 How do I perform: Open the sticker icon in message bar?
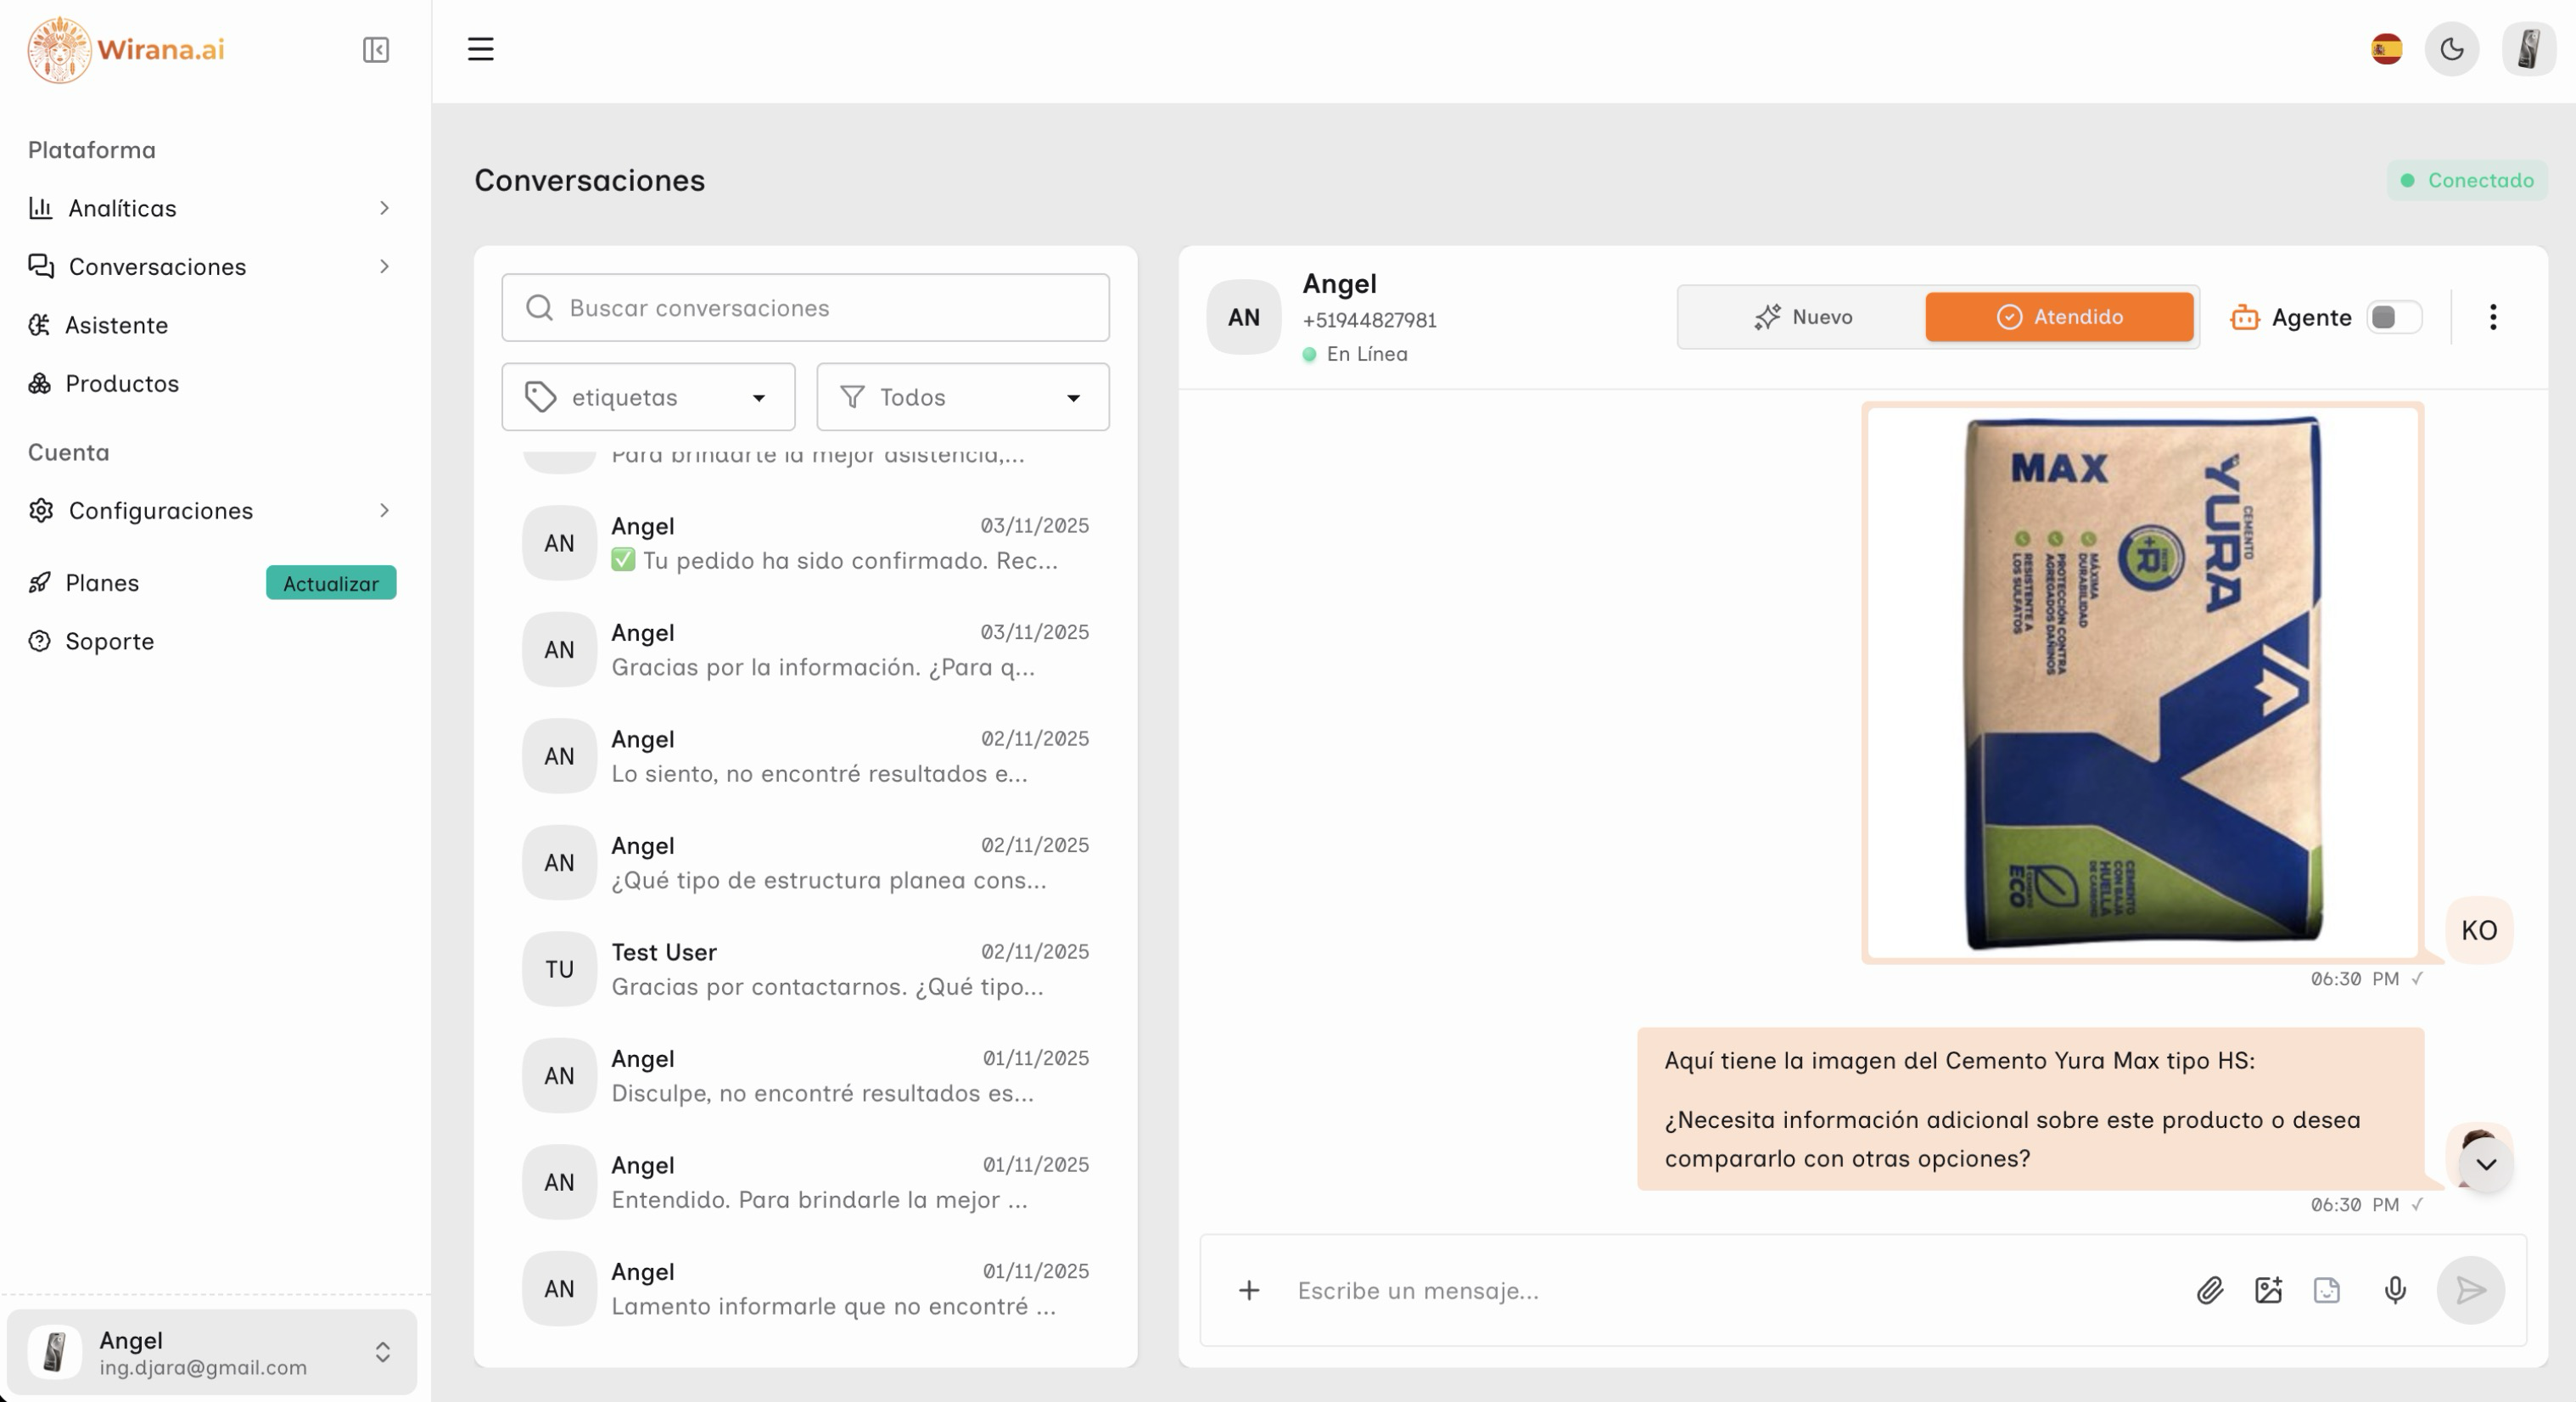[2327, 1290]
